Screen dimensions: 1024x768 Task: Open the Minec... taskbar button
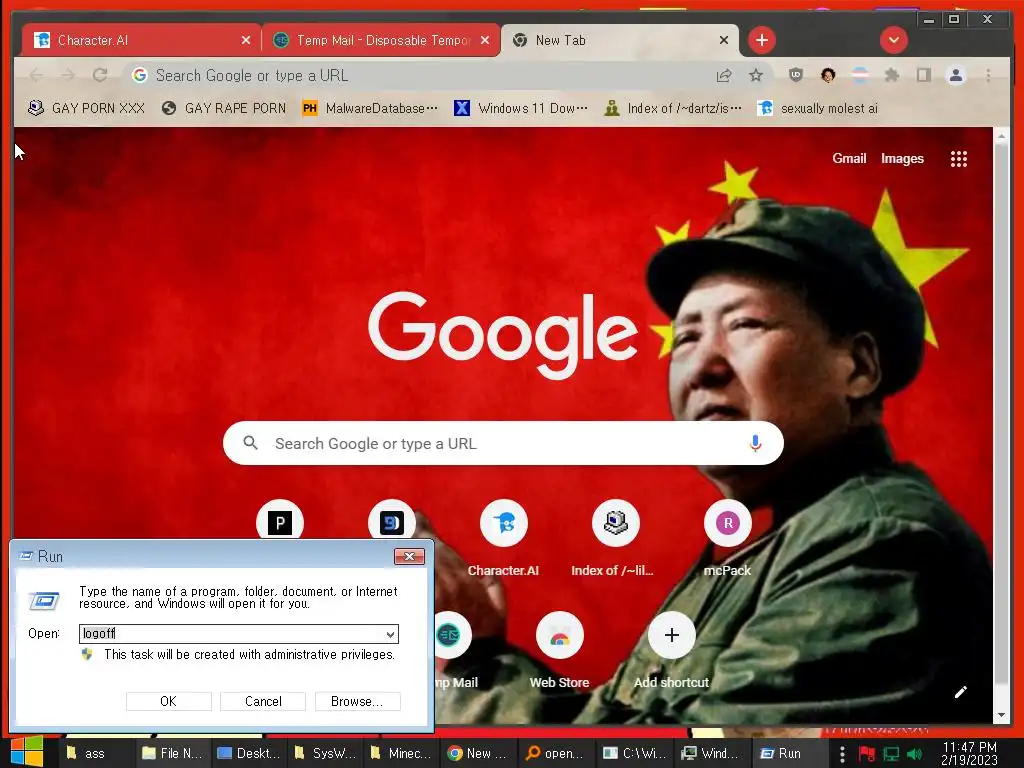400,754
